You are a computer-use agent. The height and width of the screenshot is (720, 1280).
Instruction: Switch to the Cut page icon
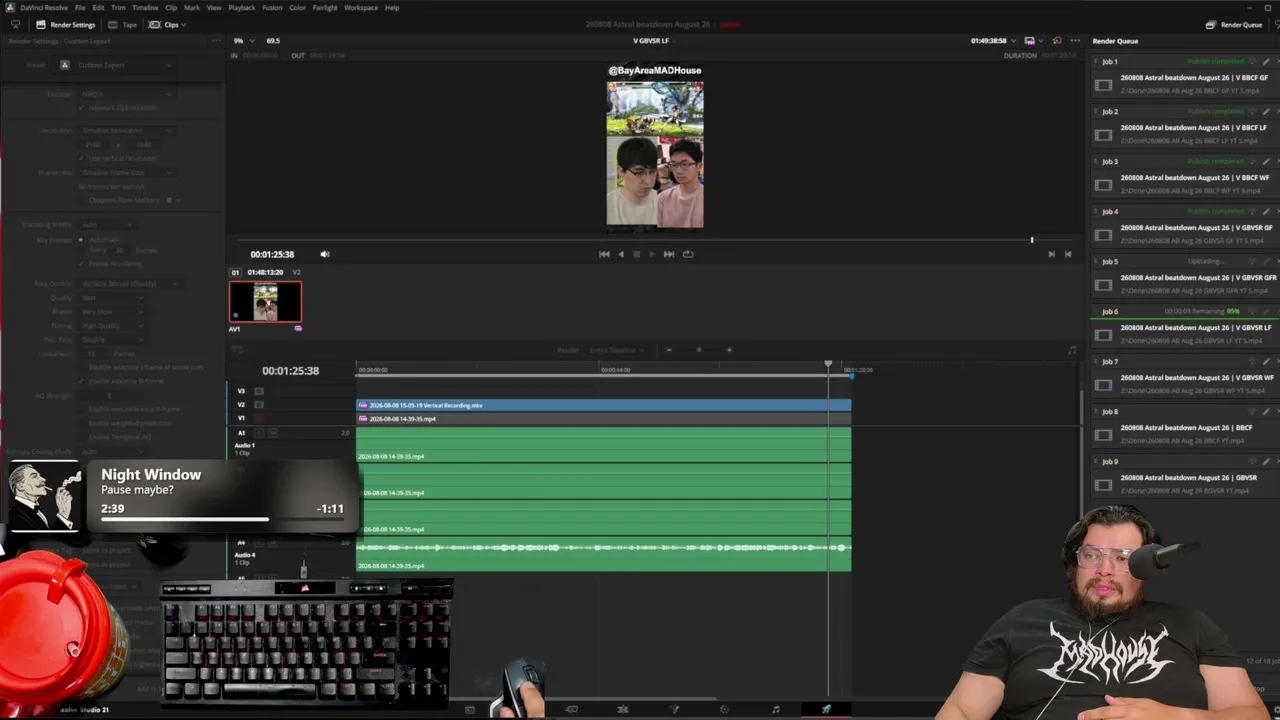[571, 709]
